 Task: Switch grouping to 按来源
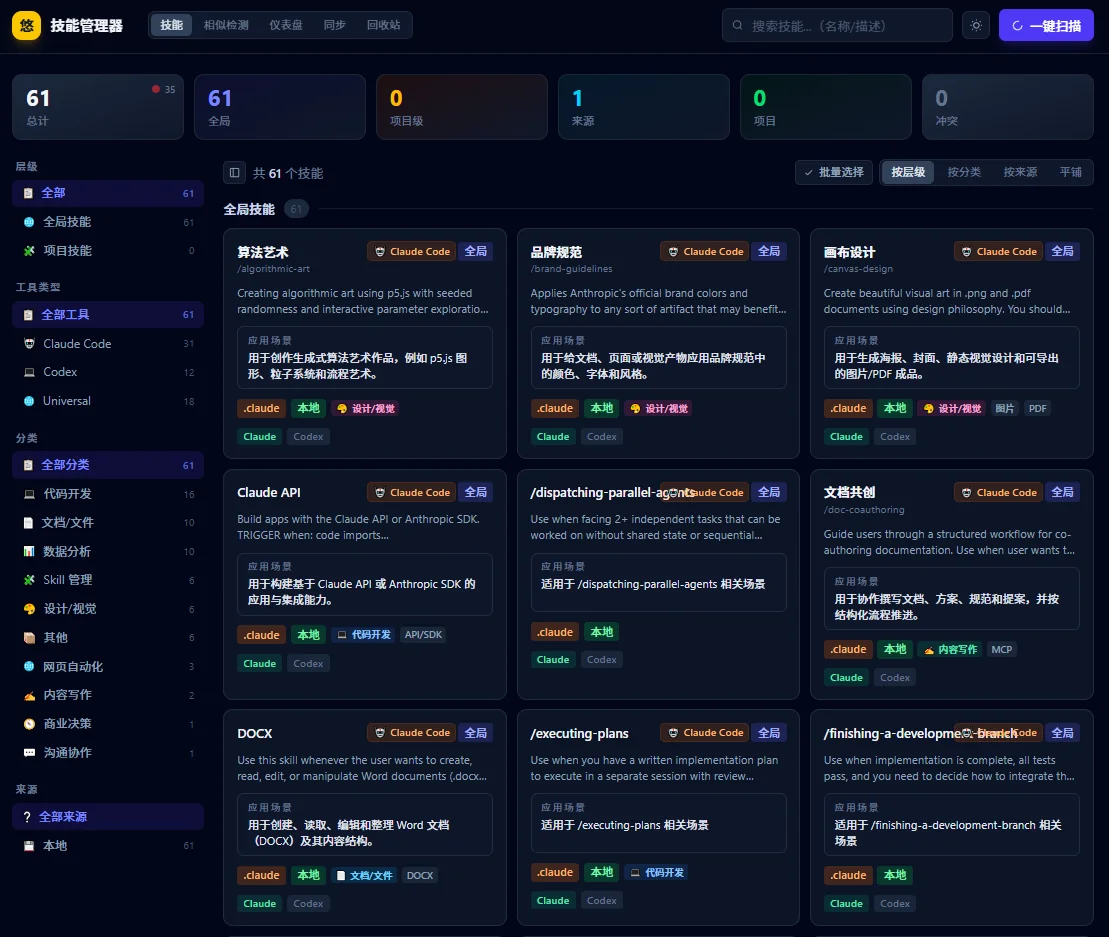click(x=1020, y=173)
